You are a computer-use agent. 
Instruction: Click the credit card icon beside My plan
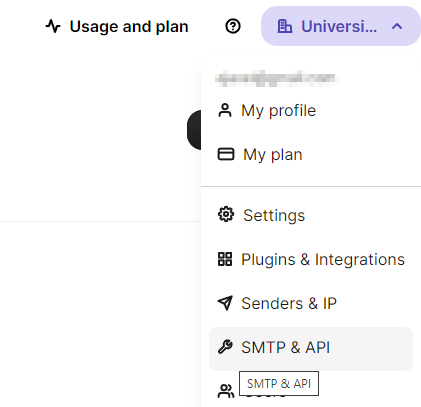pyautogui.click(x=226, y=154)
